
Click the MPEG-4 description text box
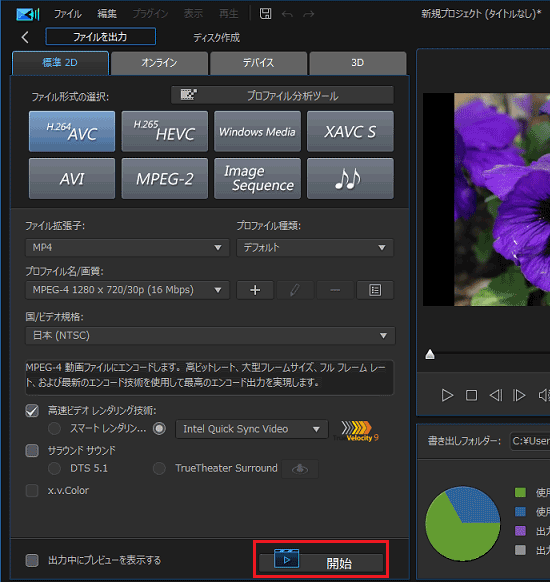tap(209, 377)
